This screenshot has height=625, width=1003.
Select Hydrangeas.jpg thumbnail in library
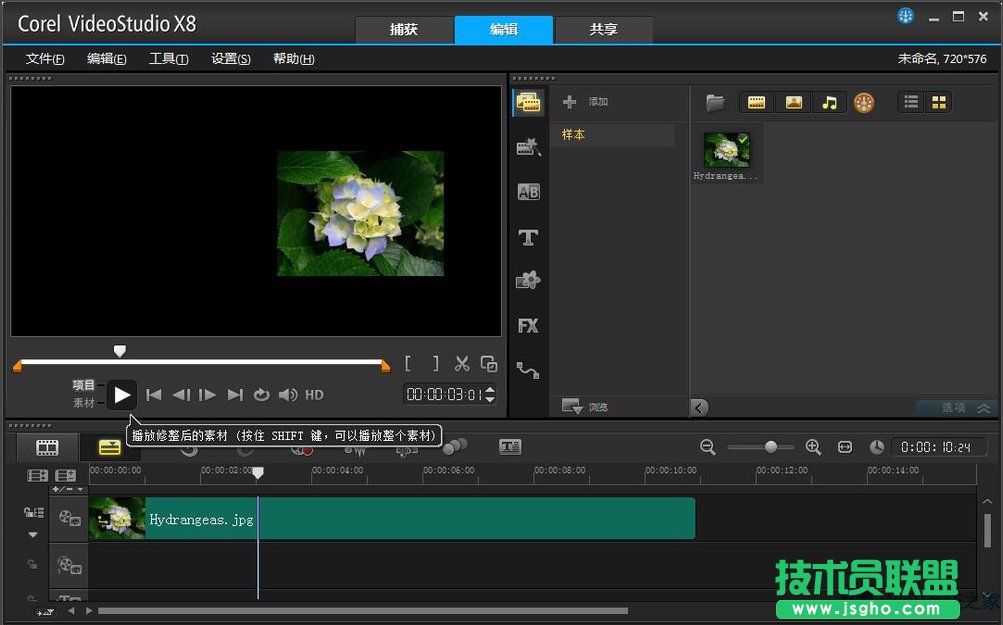click(726, 151)
